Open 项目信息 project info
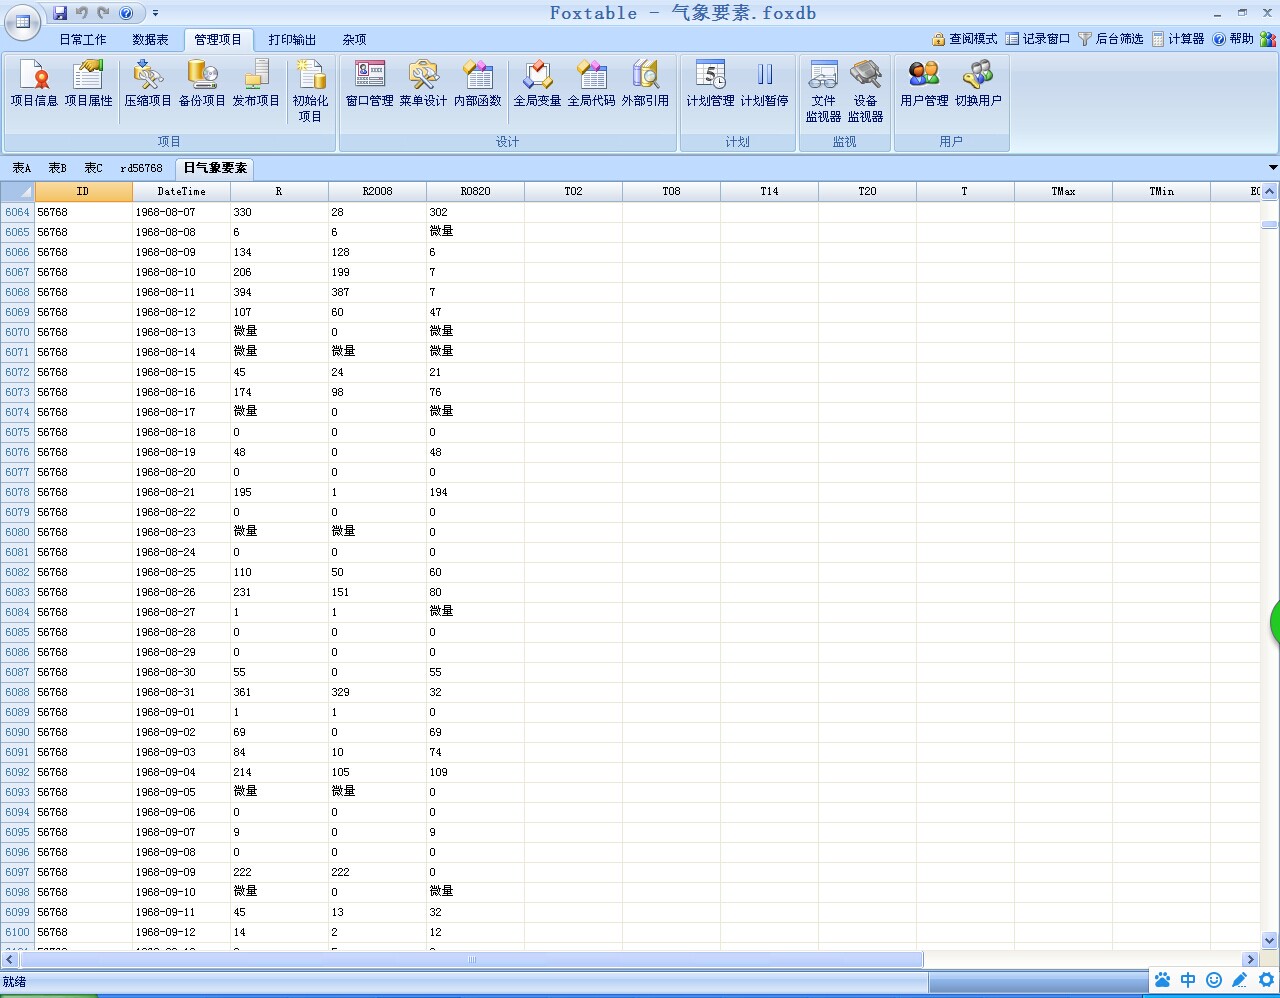1280x998 pixels. (34, 83)
